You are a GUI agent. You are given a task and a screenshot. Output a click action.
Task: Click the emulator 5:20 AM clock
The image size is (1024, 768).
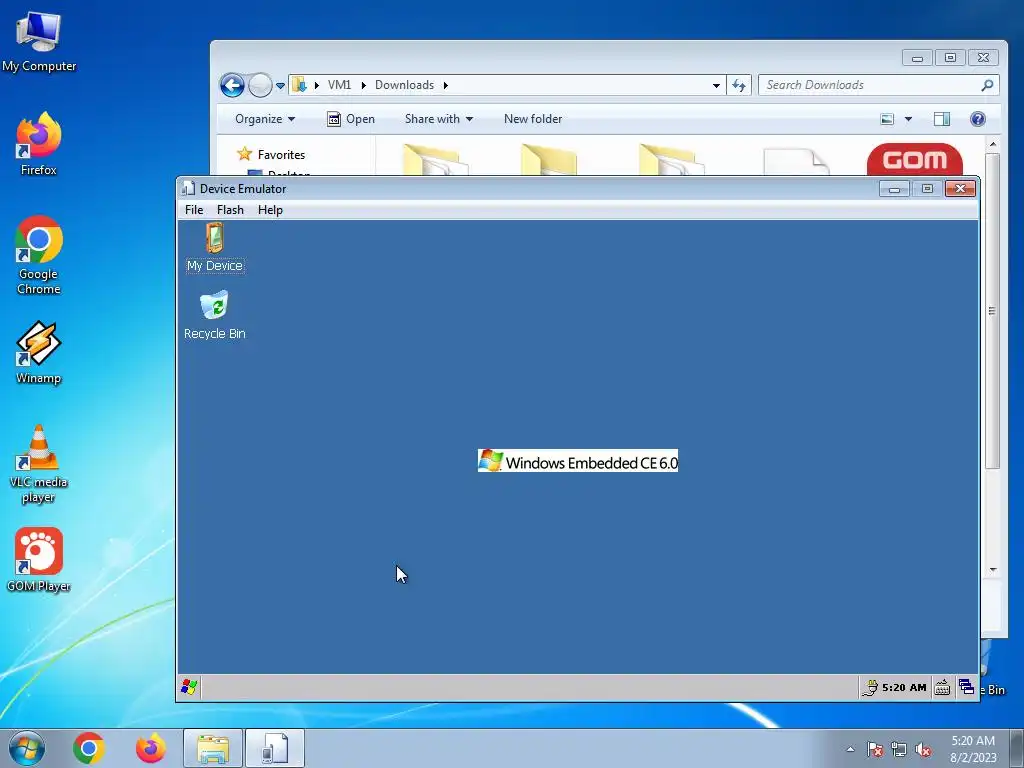click(x=904, y=688)
